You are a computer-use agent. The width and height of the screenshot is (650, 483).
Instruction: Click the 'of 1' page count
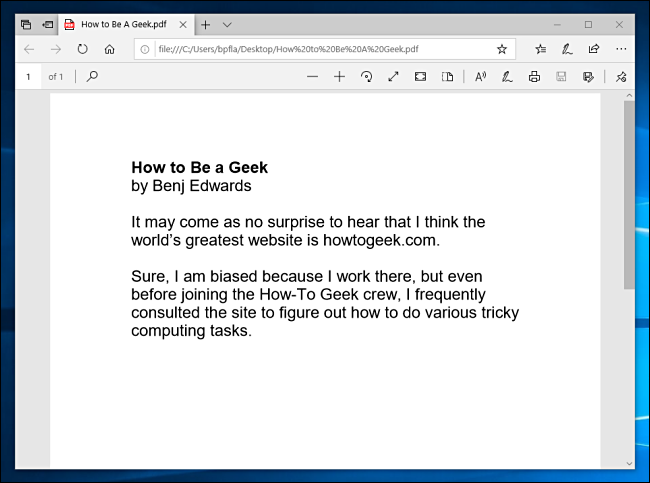point(56,77)
